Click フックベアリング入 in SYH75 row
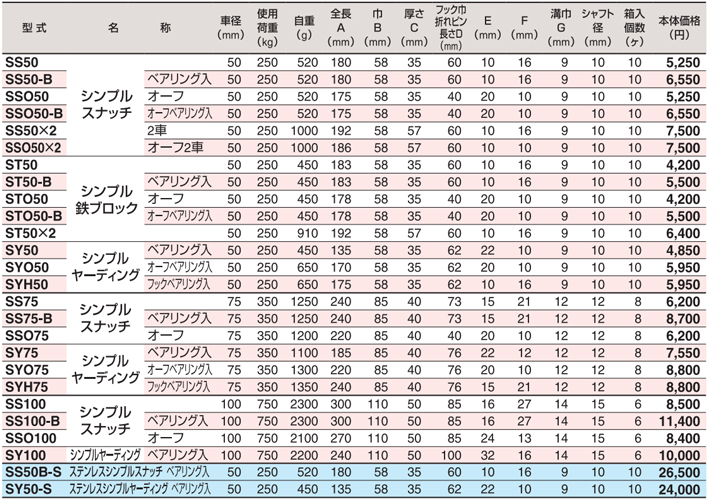Viewport: 708px width, 500px height. click(178, 388)
